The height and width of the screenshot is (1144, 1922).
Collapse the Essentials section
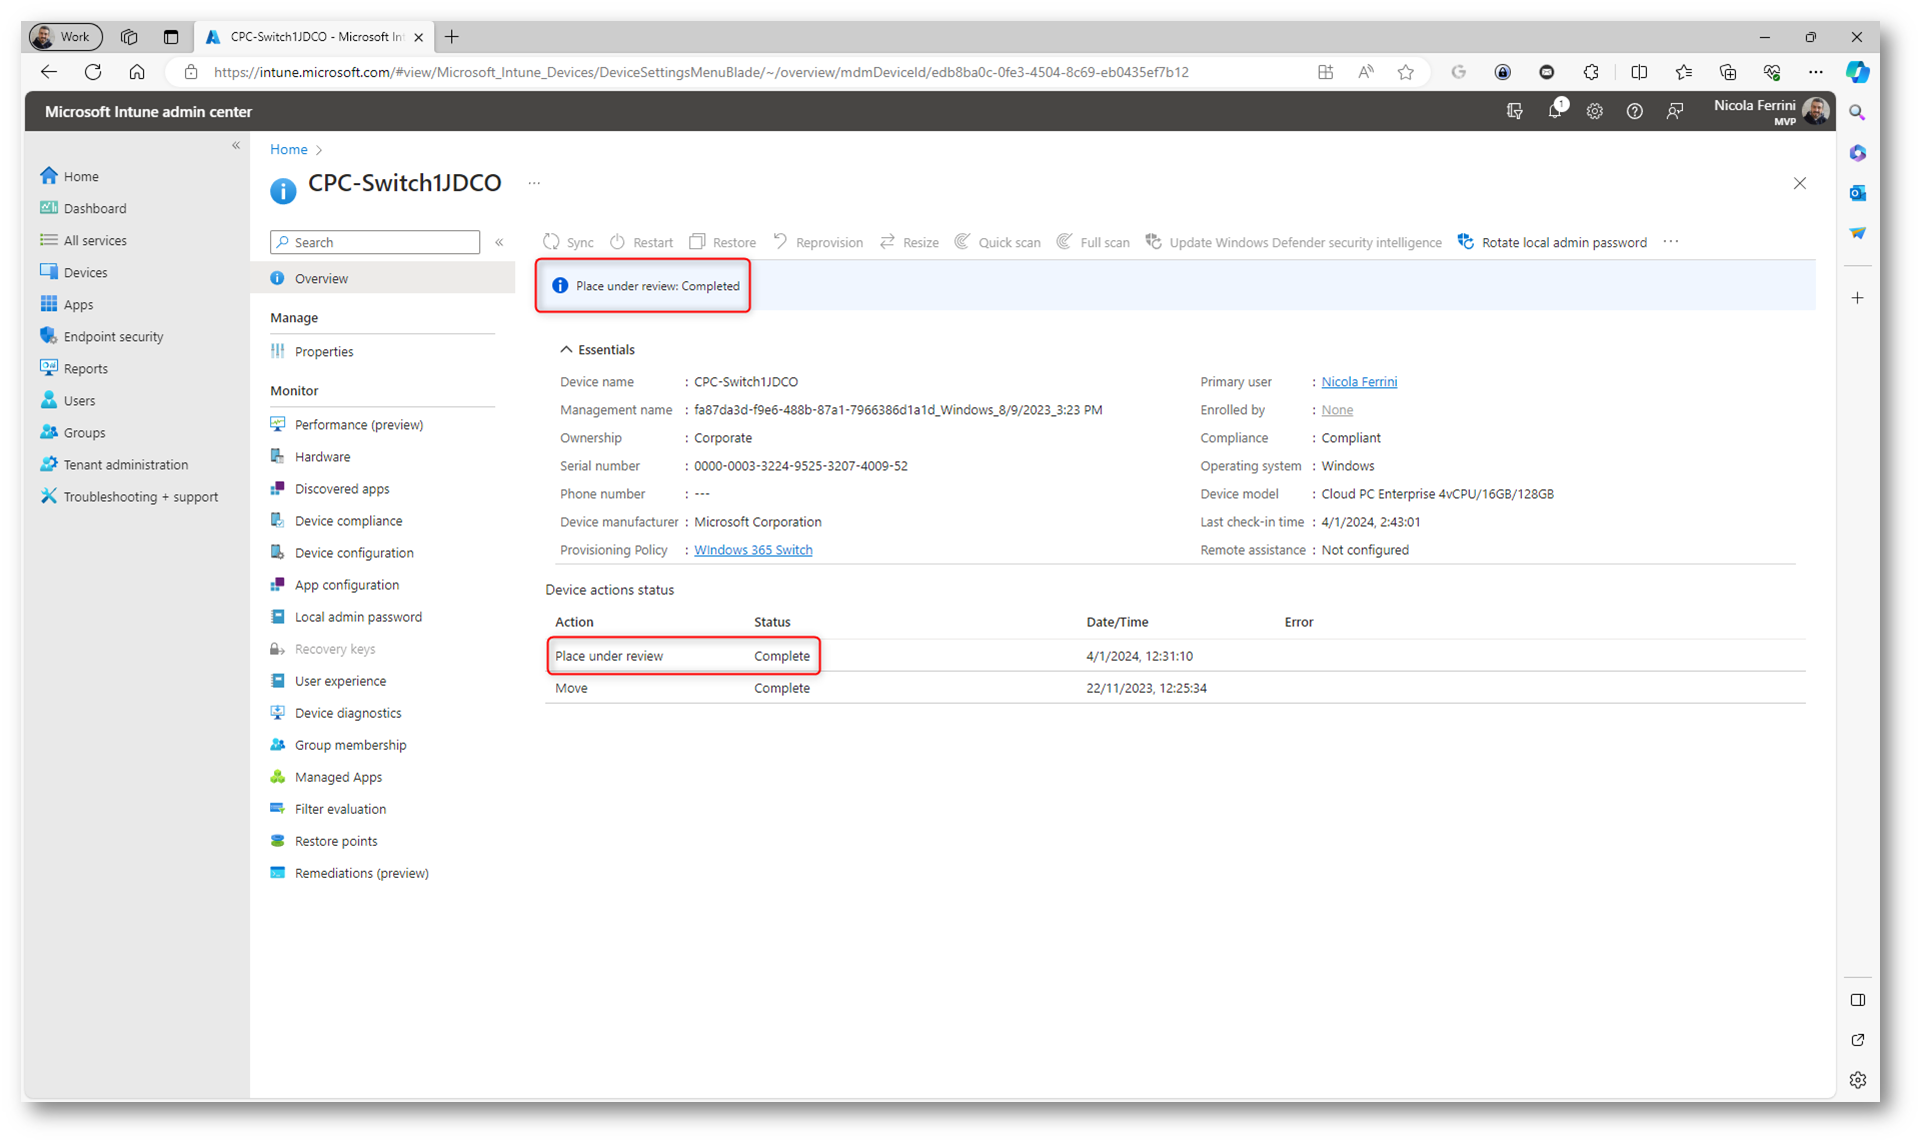(566, 350)
